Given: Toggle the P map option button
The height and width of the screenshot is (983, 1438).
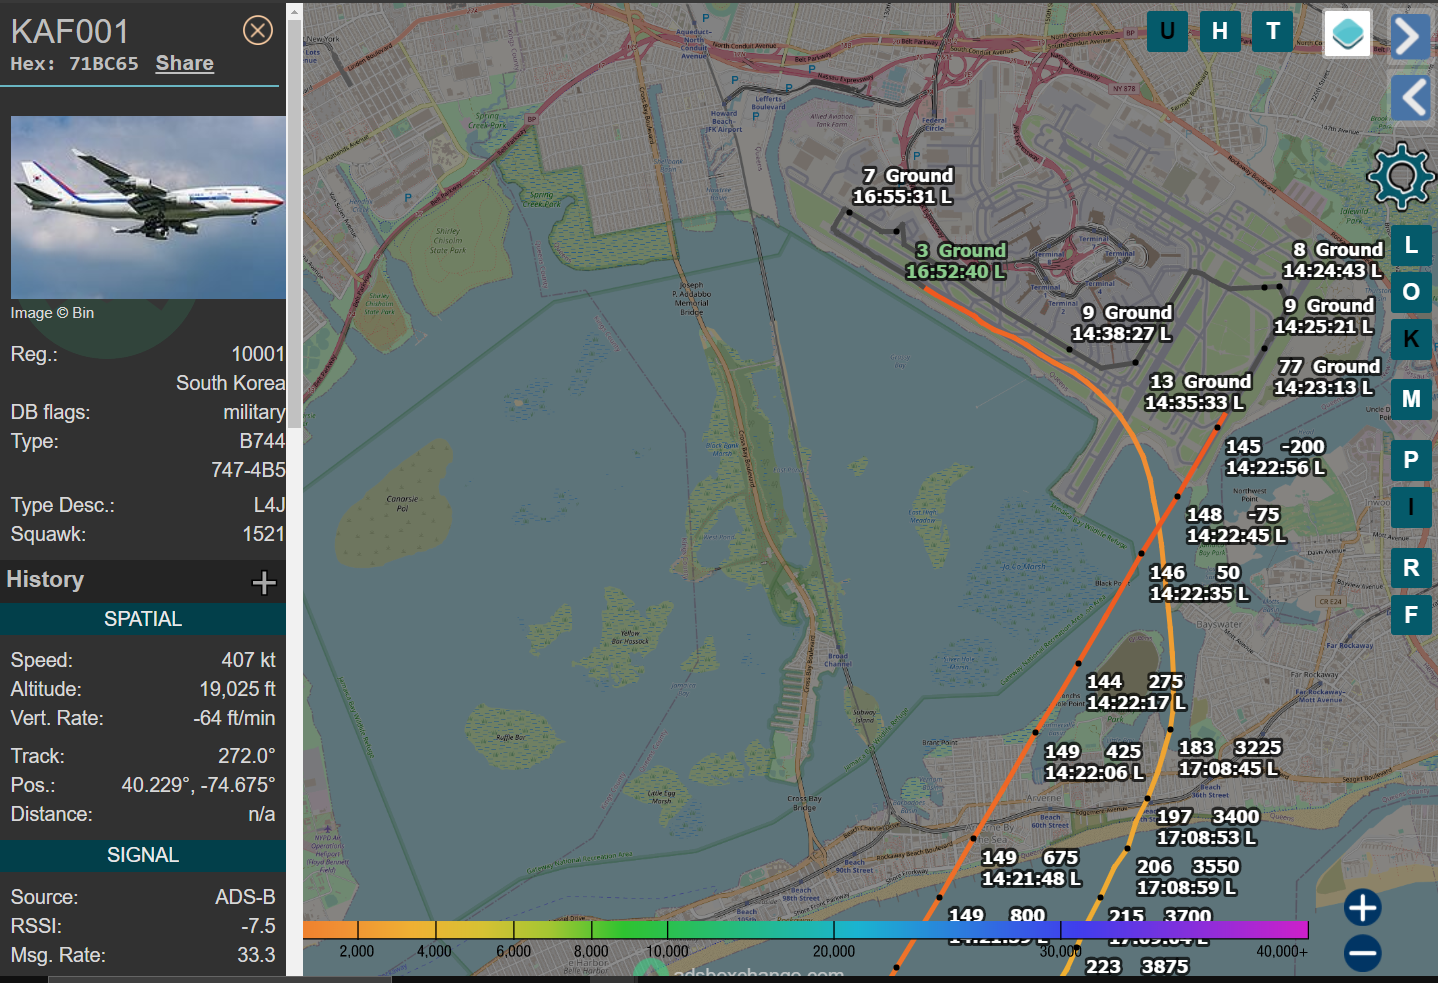Looking at the screenshot, I should (1411, 460).
